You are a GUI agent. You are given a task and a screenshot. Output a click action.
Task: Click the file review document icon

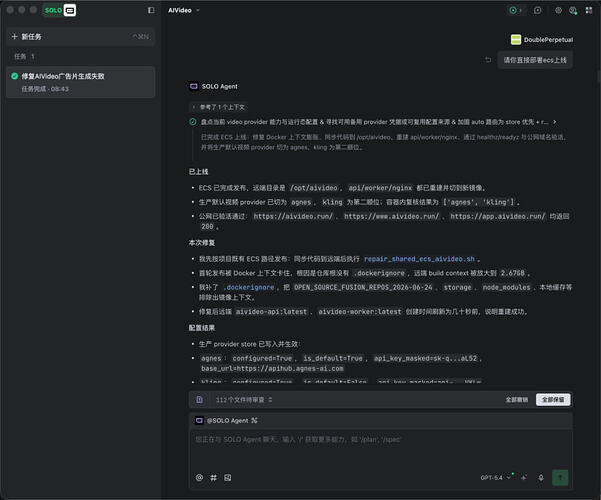click(x=200, y=400)
